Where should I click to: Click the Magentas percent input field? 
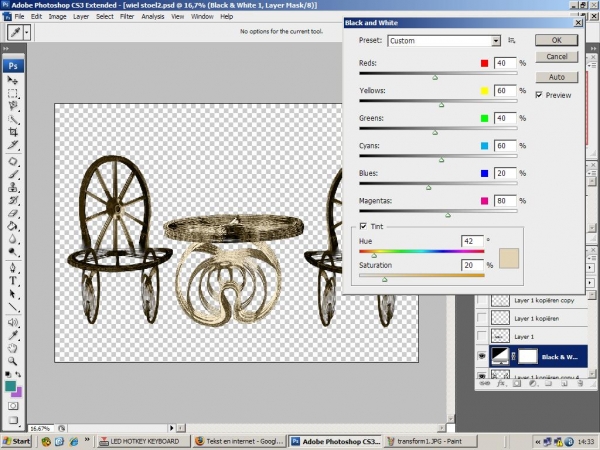click(x=505, y=201)
